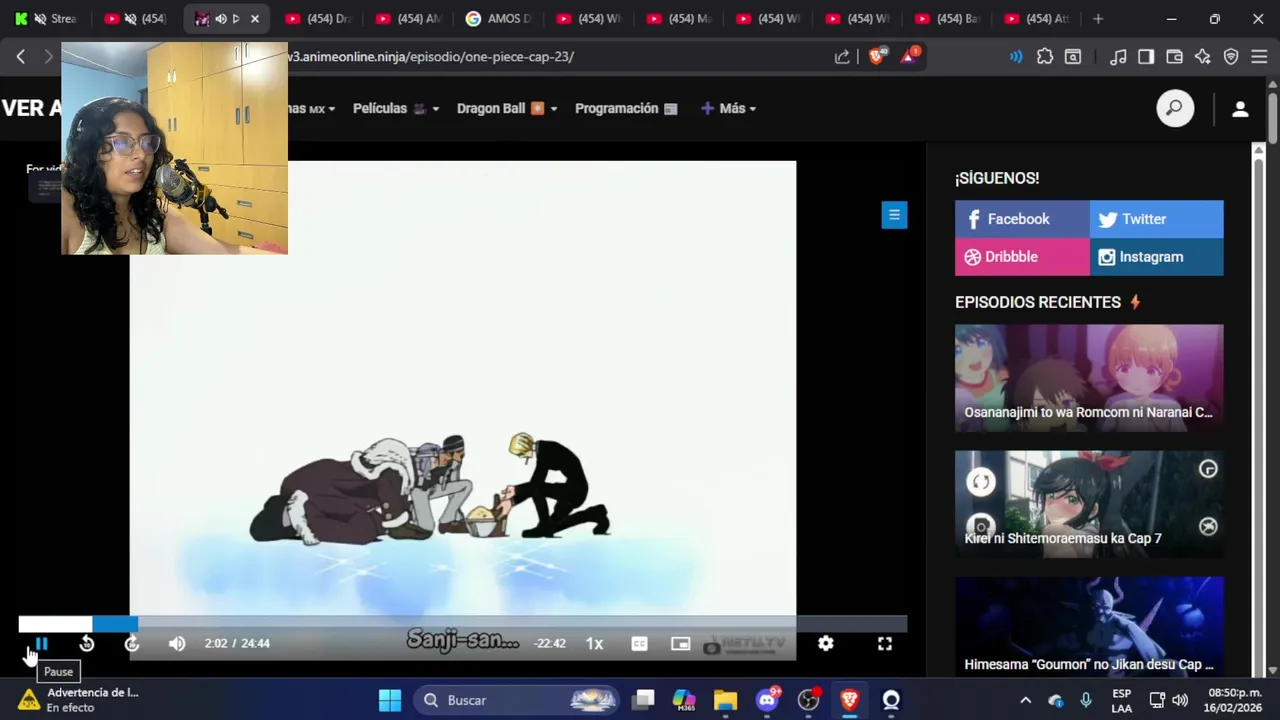The width and height of the screenshot is (1280, 720).
Task: Open the extensions puzzle icon
Action: tap(1045, 57)
